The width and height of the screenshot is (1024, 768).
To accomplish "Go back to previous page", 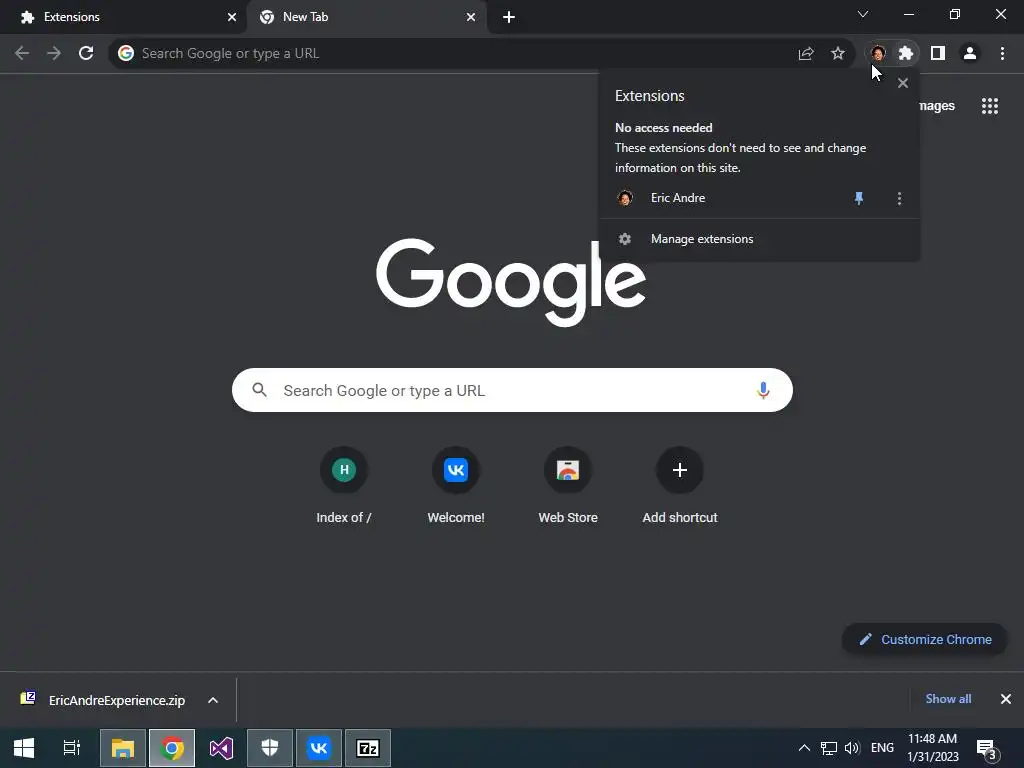I will pyautogui.click(x=22, y=53).
